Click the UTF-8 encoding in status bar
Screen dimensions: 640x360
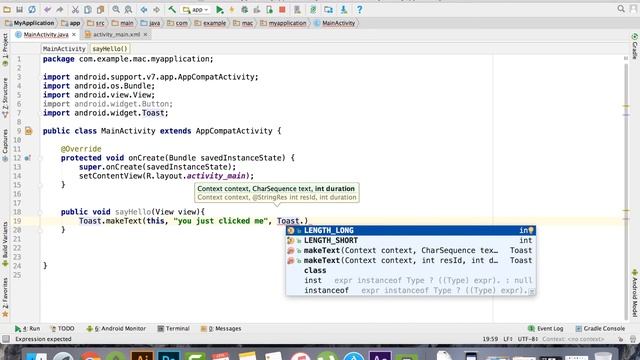[x=528, y=339]
